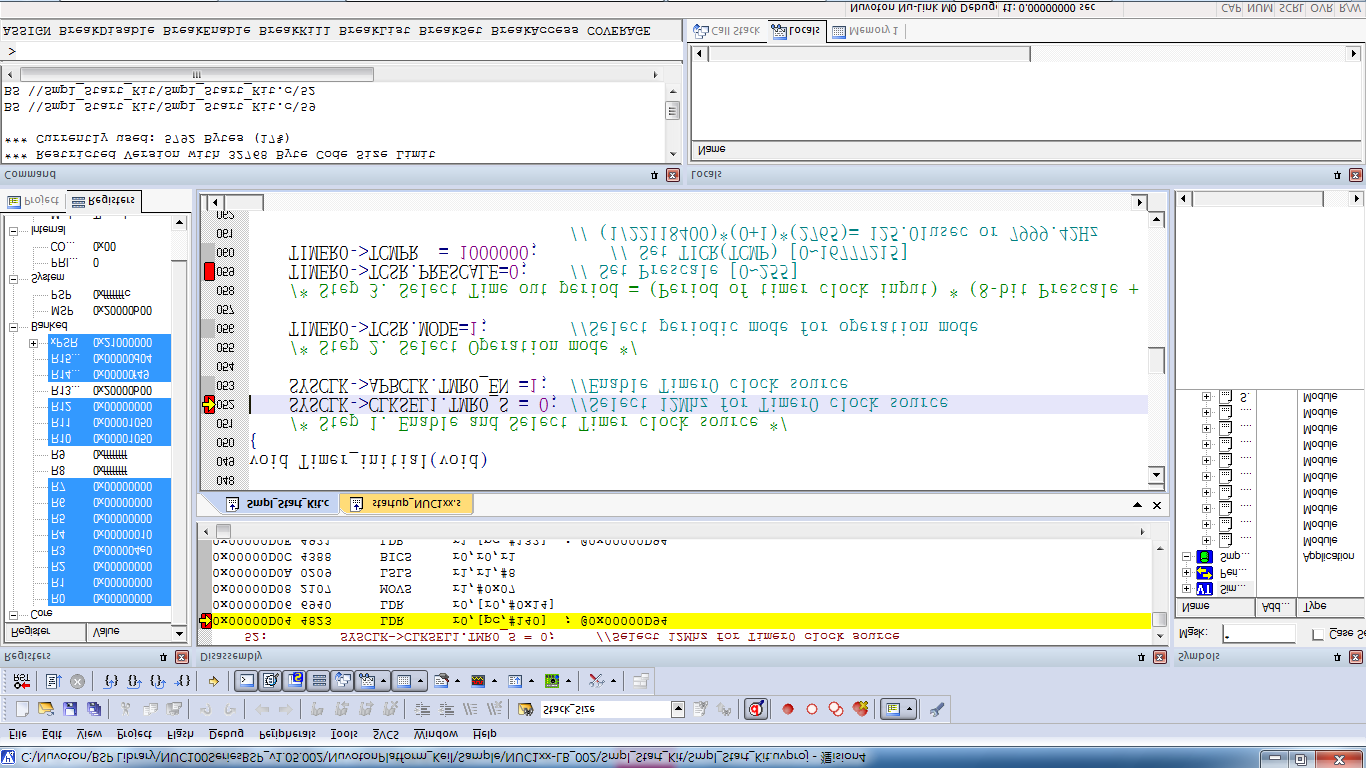The image size is (1366, 768).
Task: Toggle the Disassembly Window icon
Action: [270, 681]
